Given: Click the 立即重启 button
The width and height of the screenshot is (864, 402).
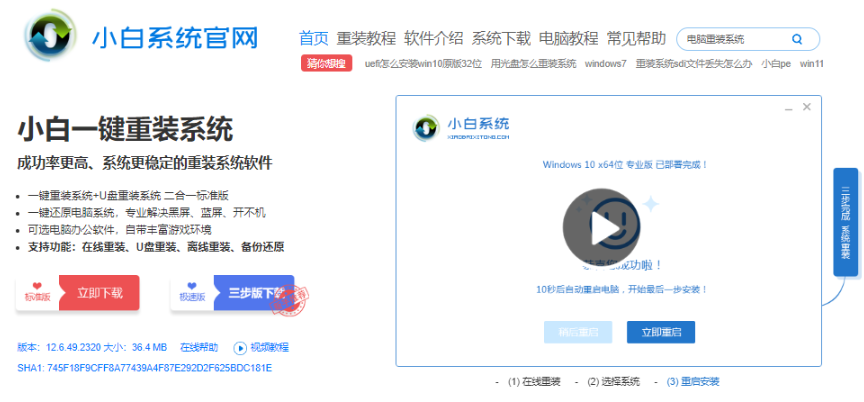Looking at the screenshot, I should (661, 332).
